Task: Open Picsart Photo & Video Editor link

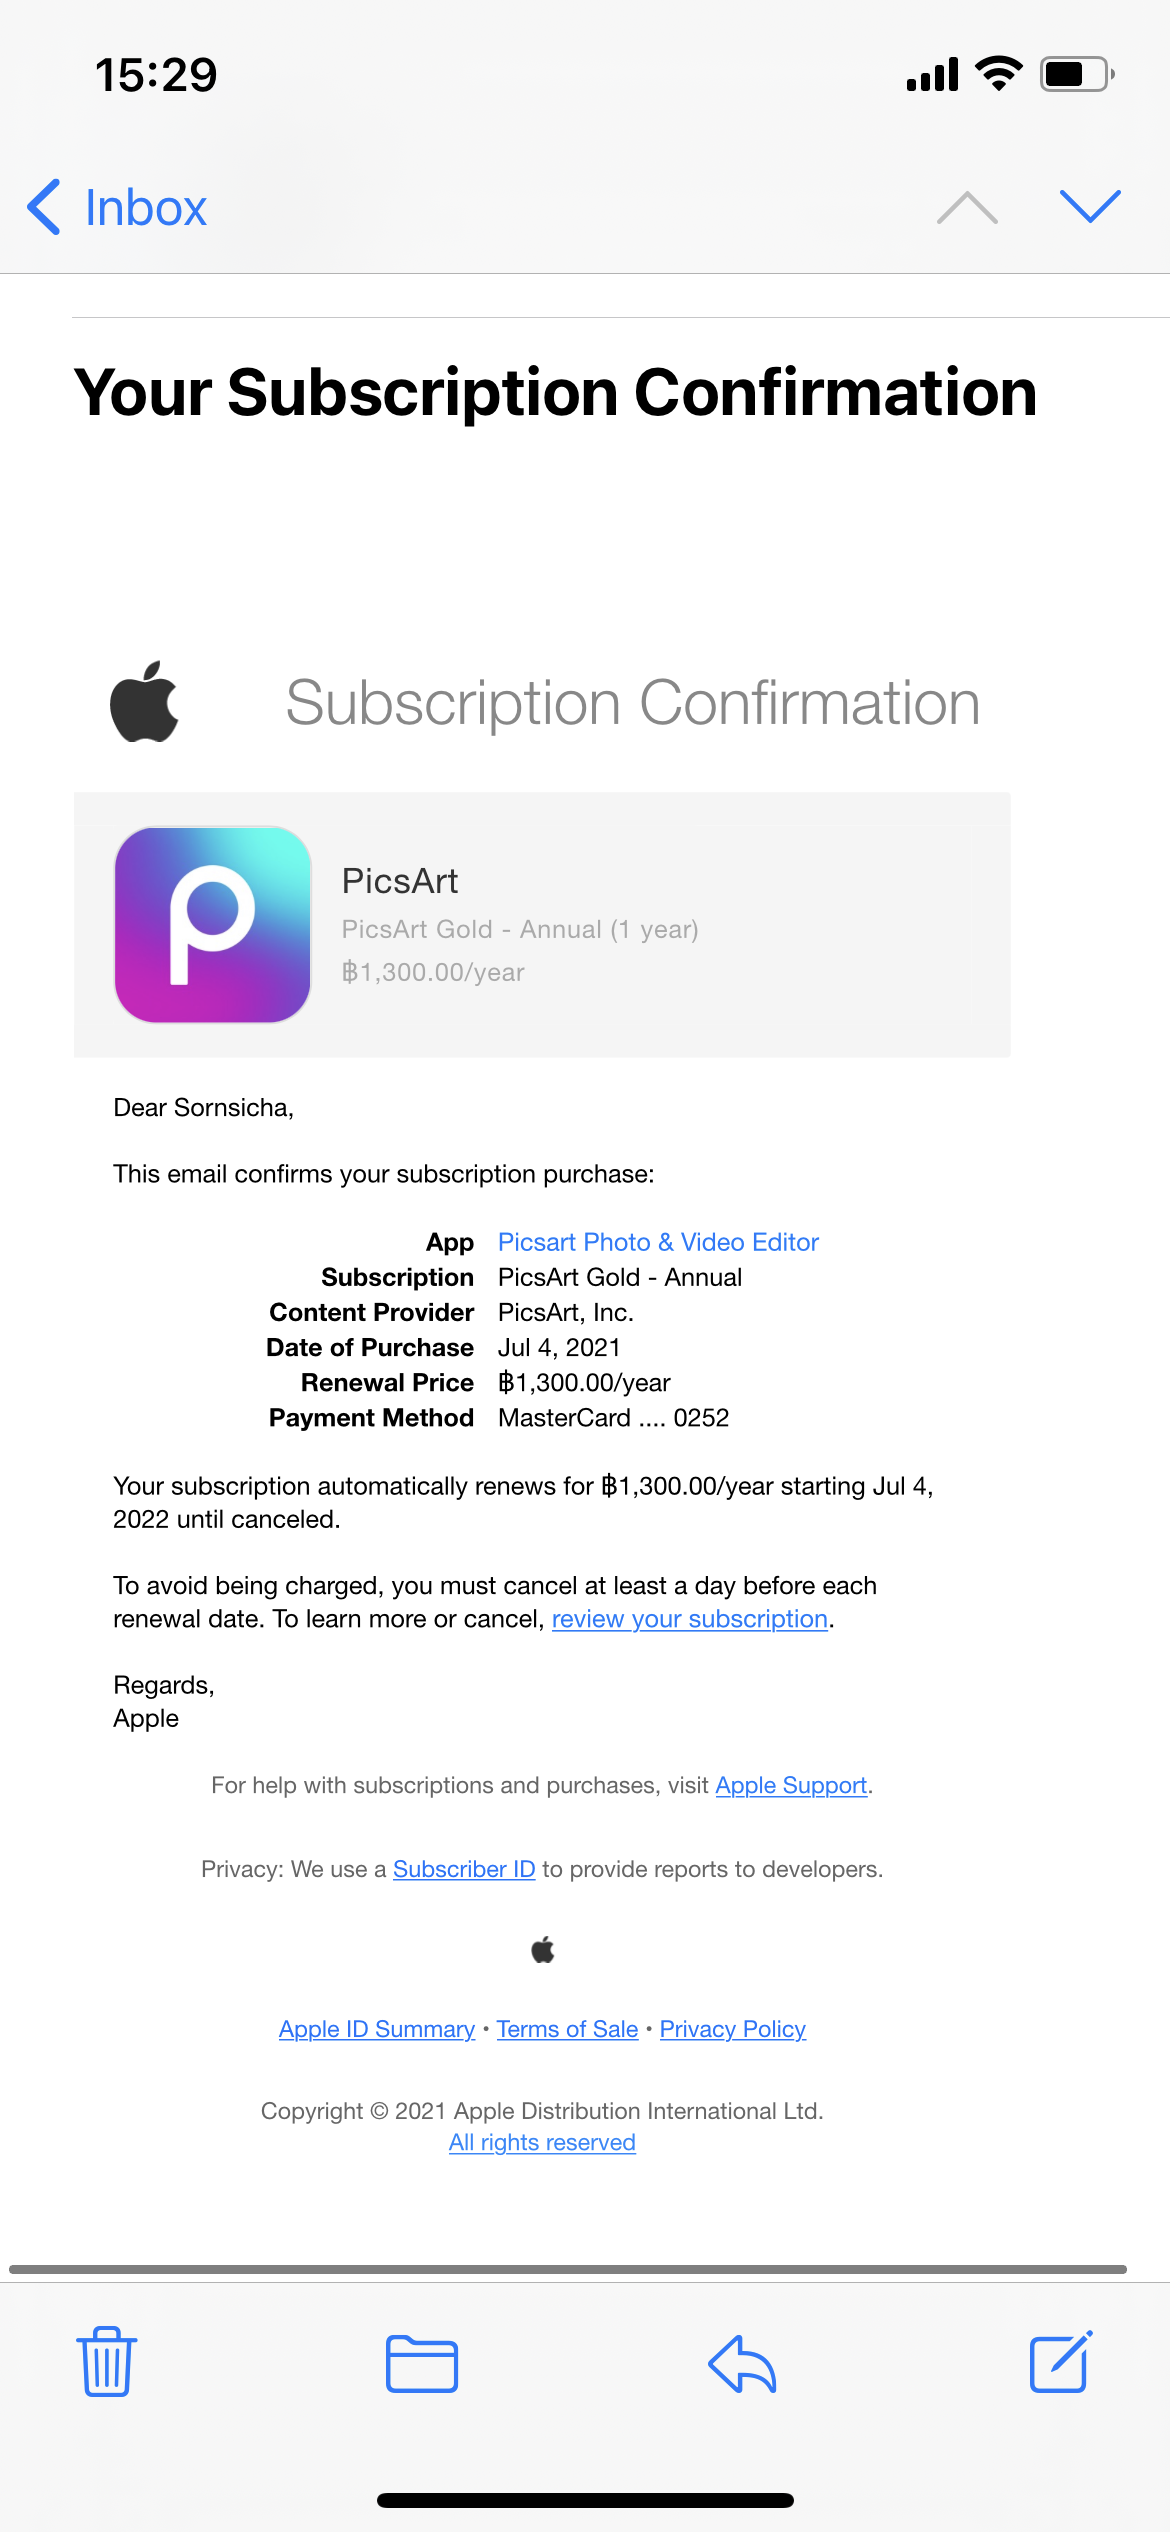Action: 658,1242
